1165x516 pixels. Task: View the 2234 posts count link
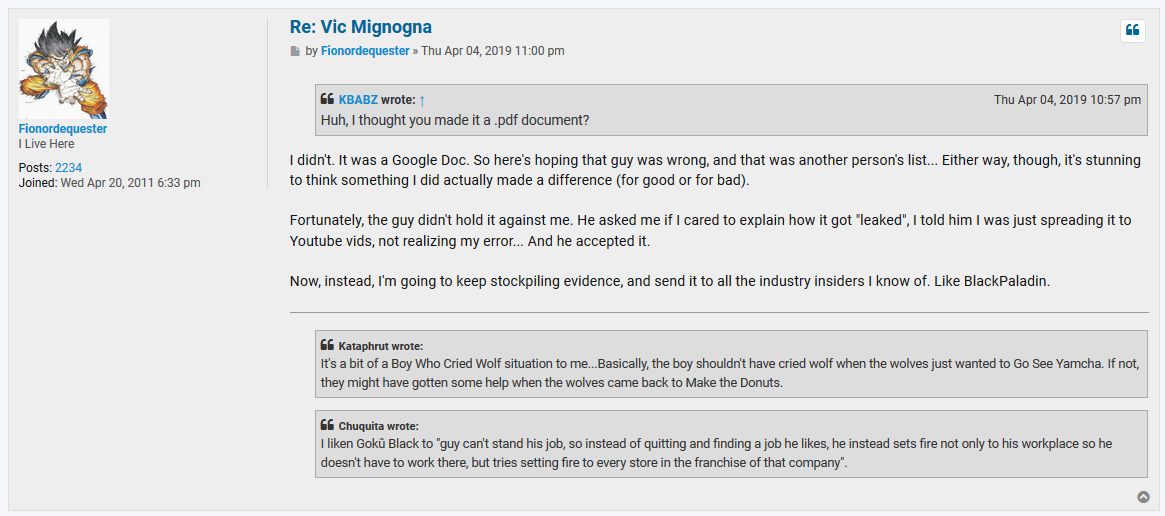(68, 167)
